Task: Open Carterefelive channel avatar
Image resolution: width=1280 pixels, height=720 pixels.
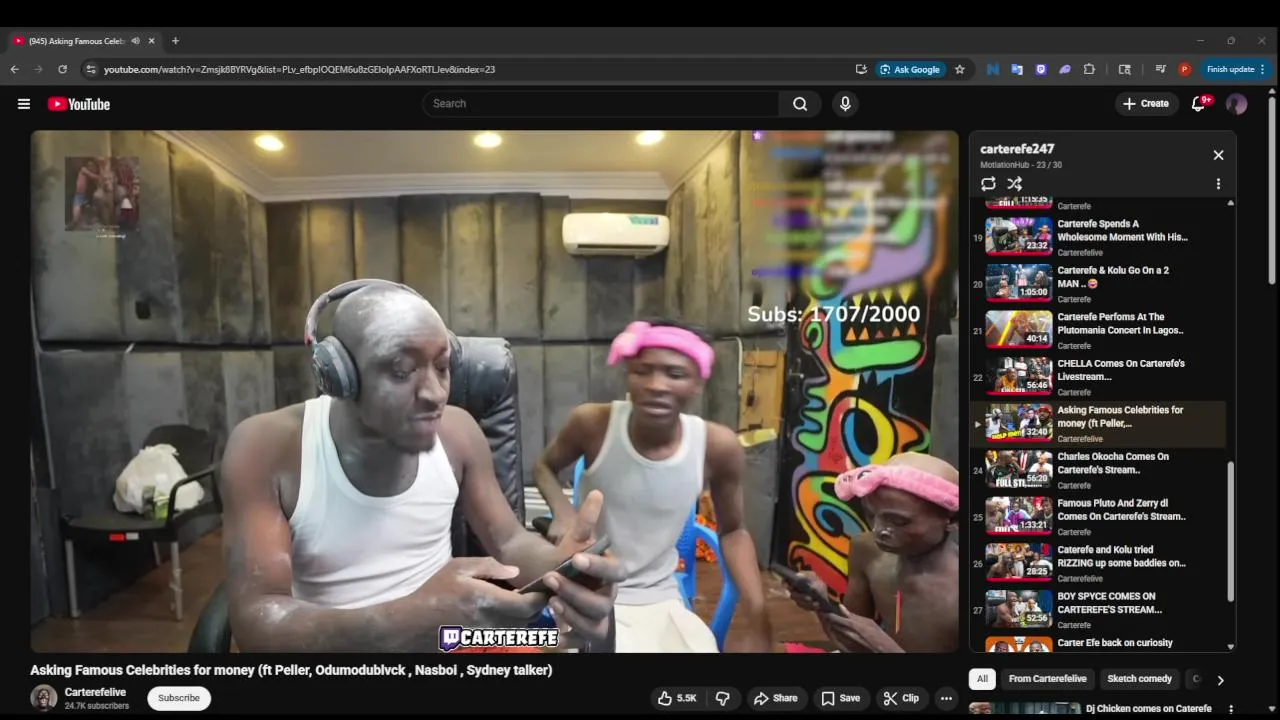Action: [x=44, y=698]
